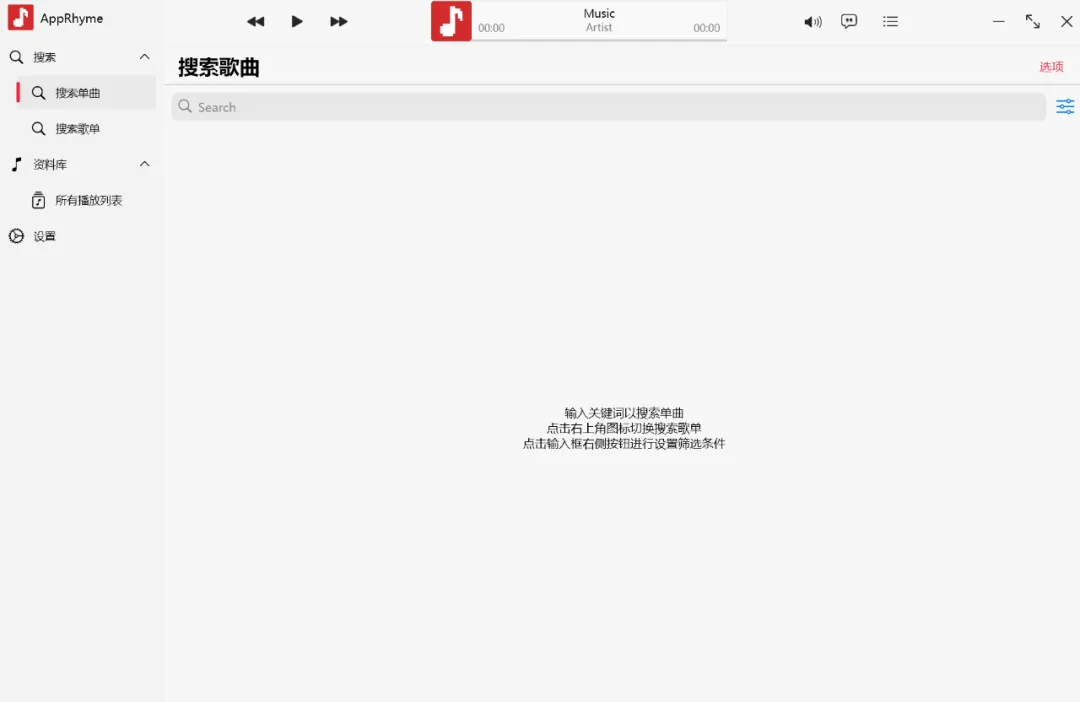Click the red 选项 options link
This screenshot has width=1080, height=702.
1051,67
